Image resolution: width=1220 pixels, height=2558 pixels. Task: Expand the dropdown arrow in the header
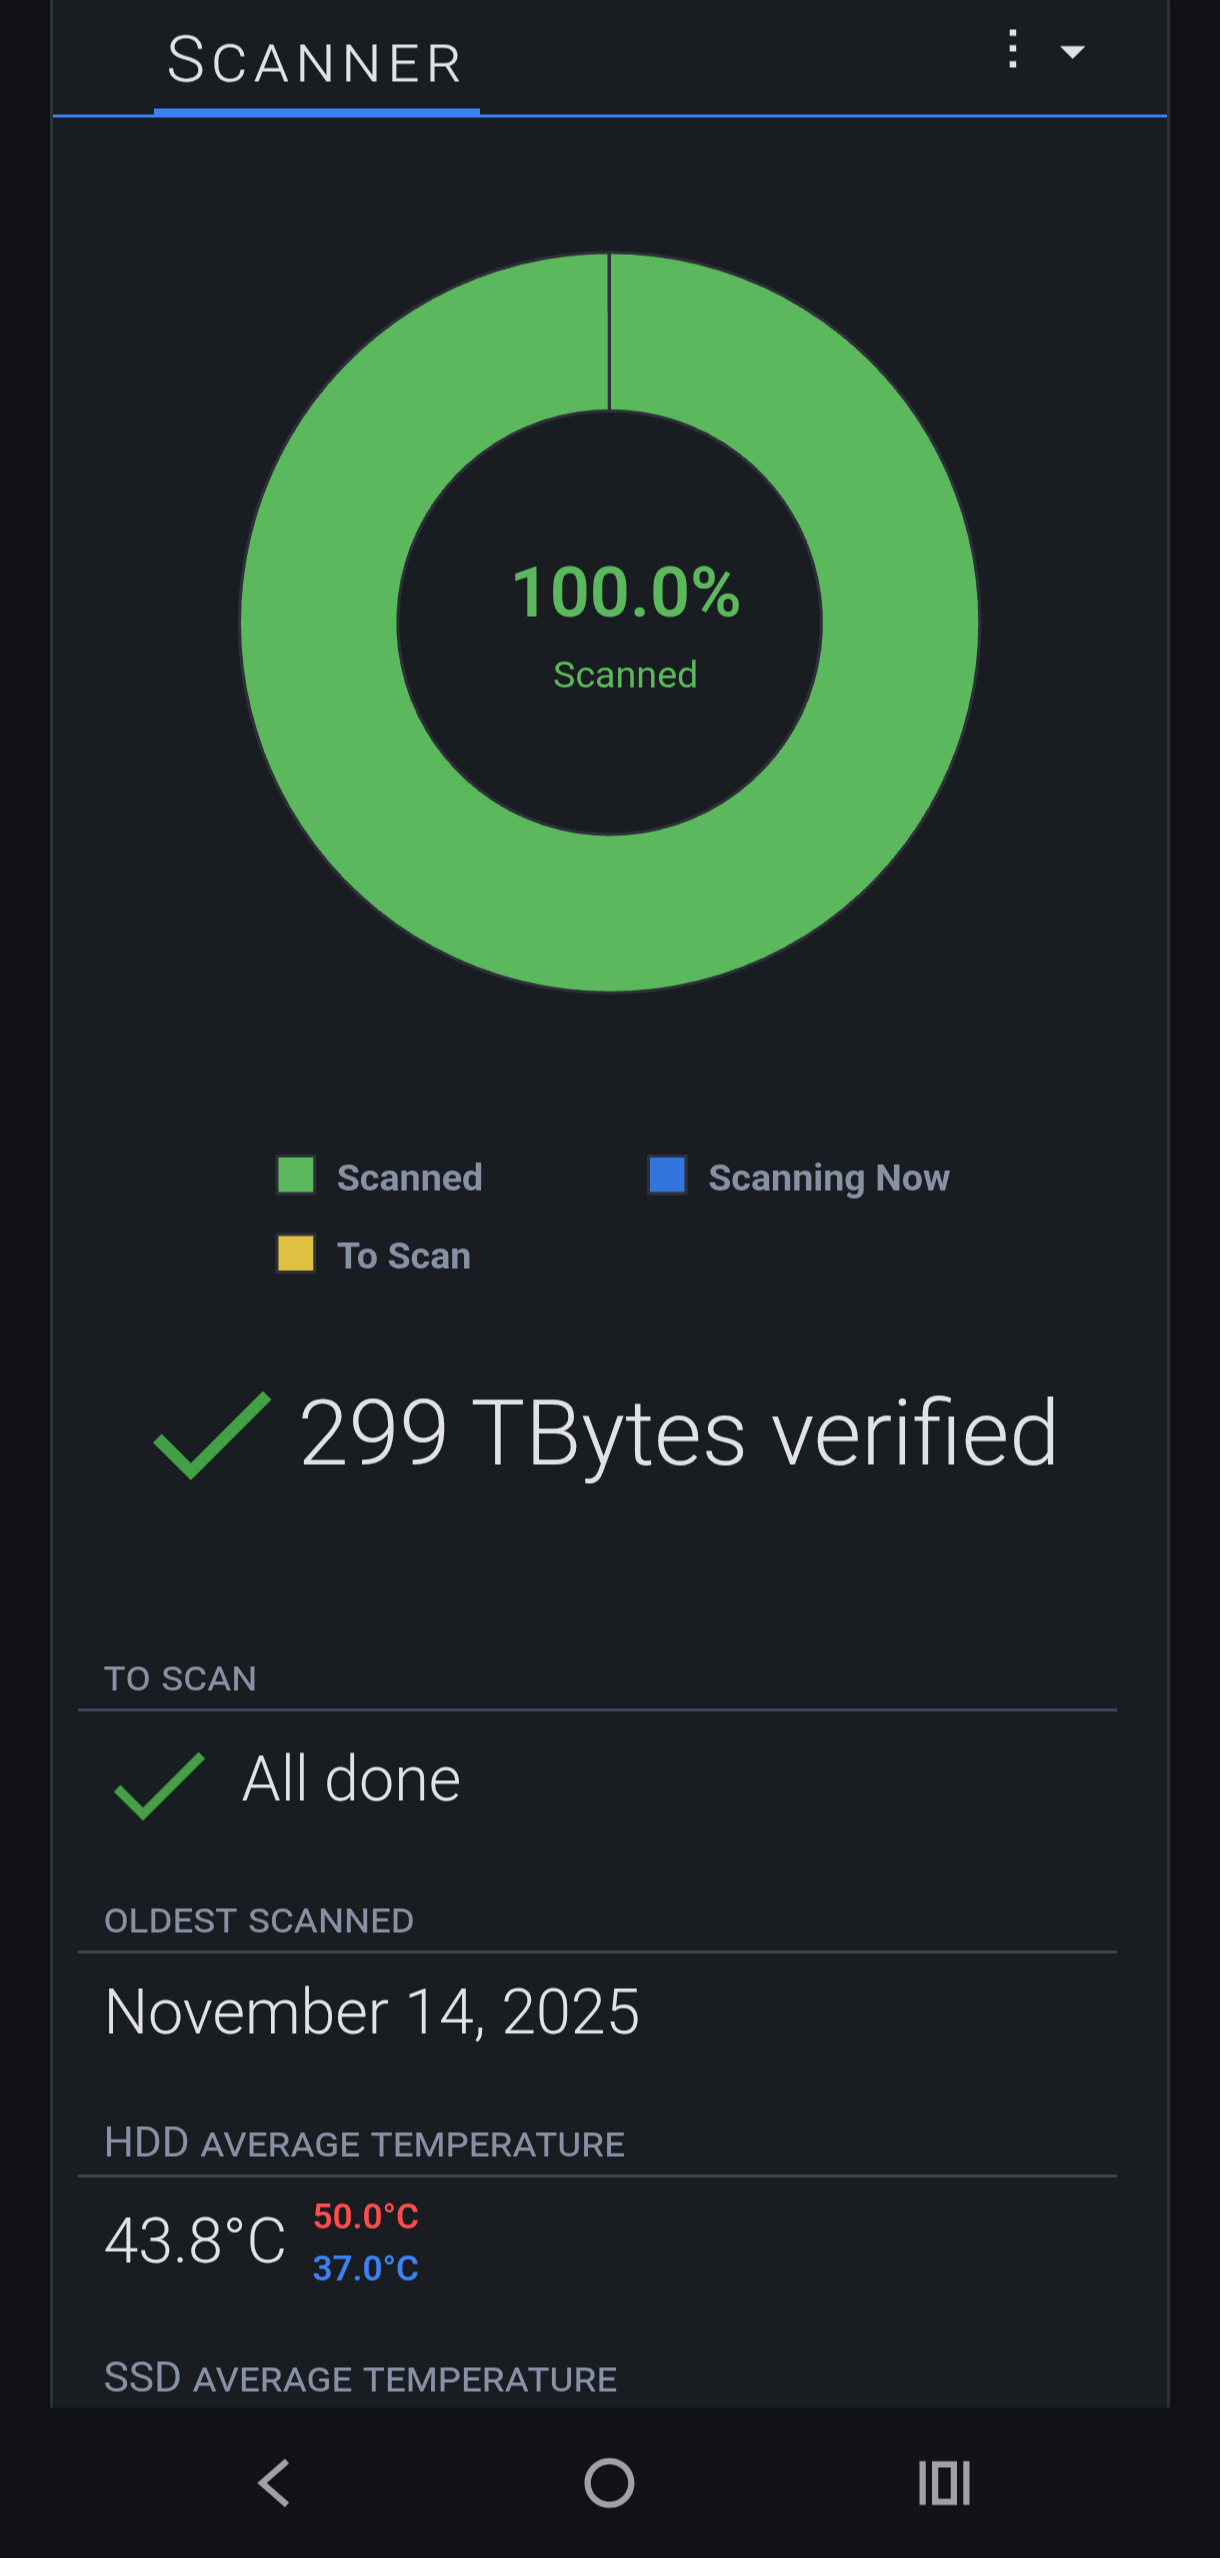tap(1072, 52)
